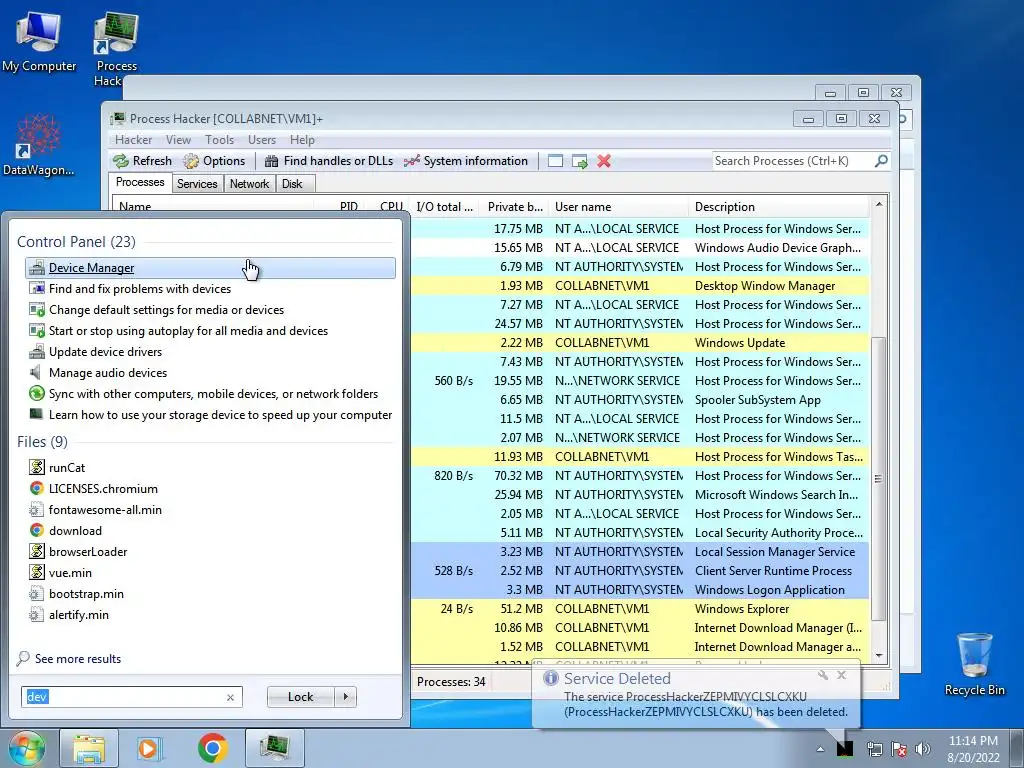This screenshot has width=1024, height=768.
Task: Click the process list scroll down arrow
Action: (879, 656)
